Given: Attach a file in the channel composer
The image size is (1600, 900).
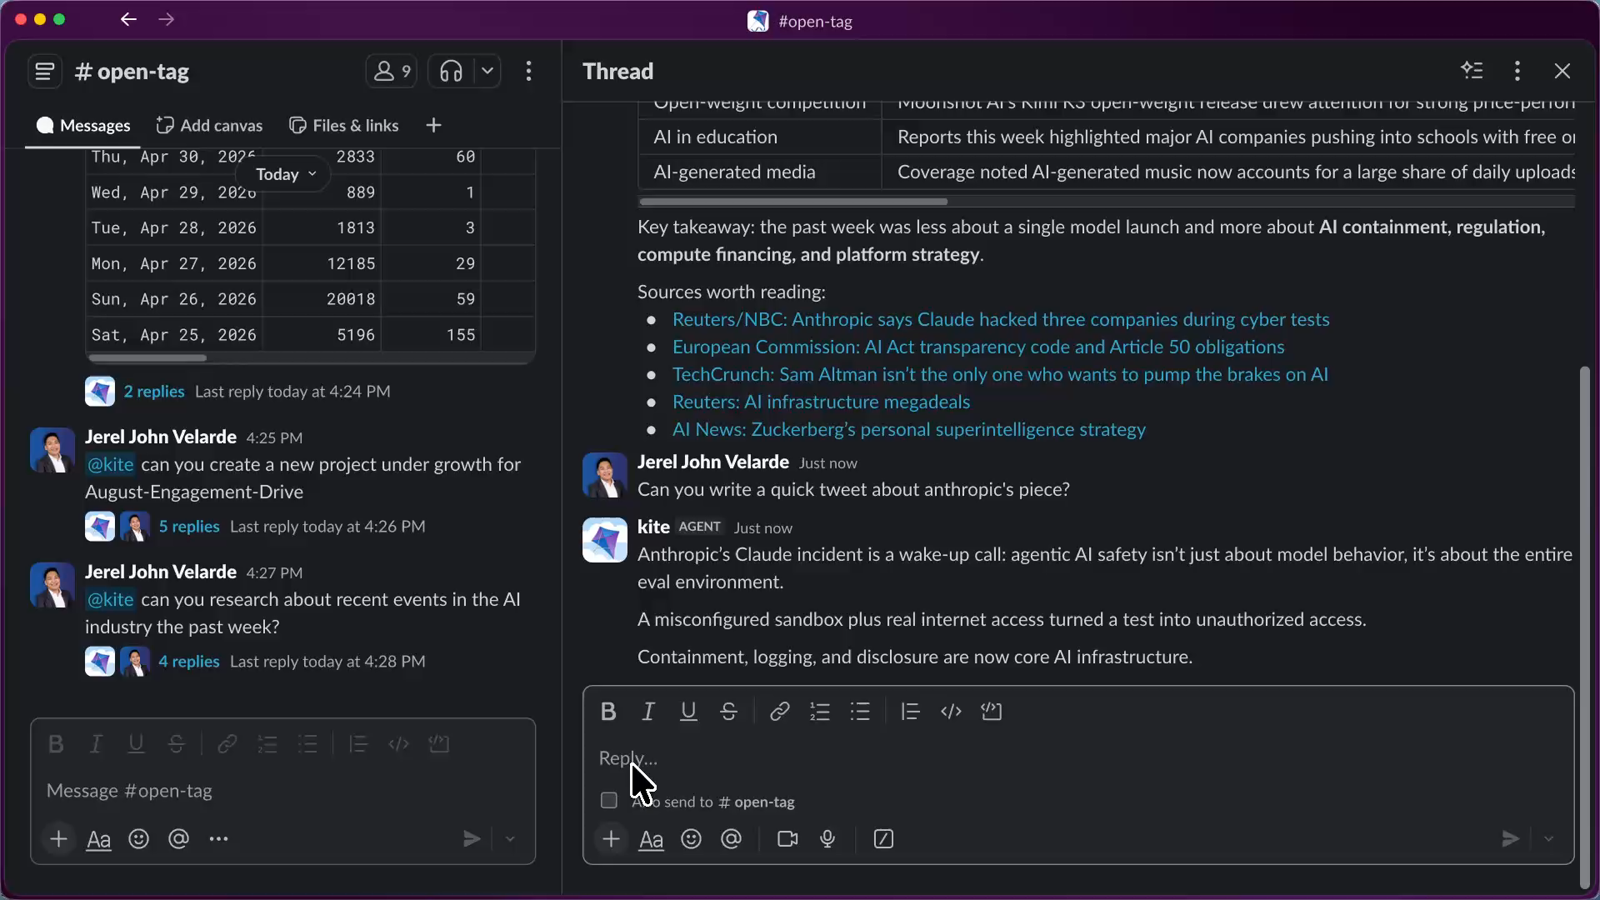Looking at the screenshot, I should 59,839.
